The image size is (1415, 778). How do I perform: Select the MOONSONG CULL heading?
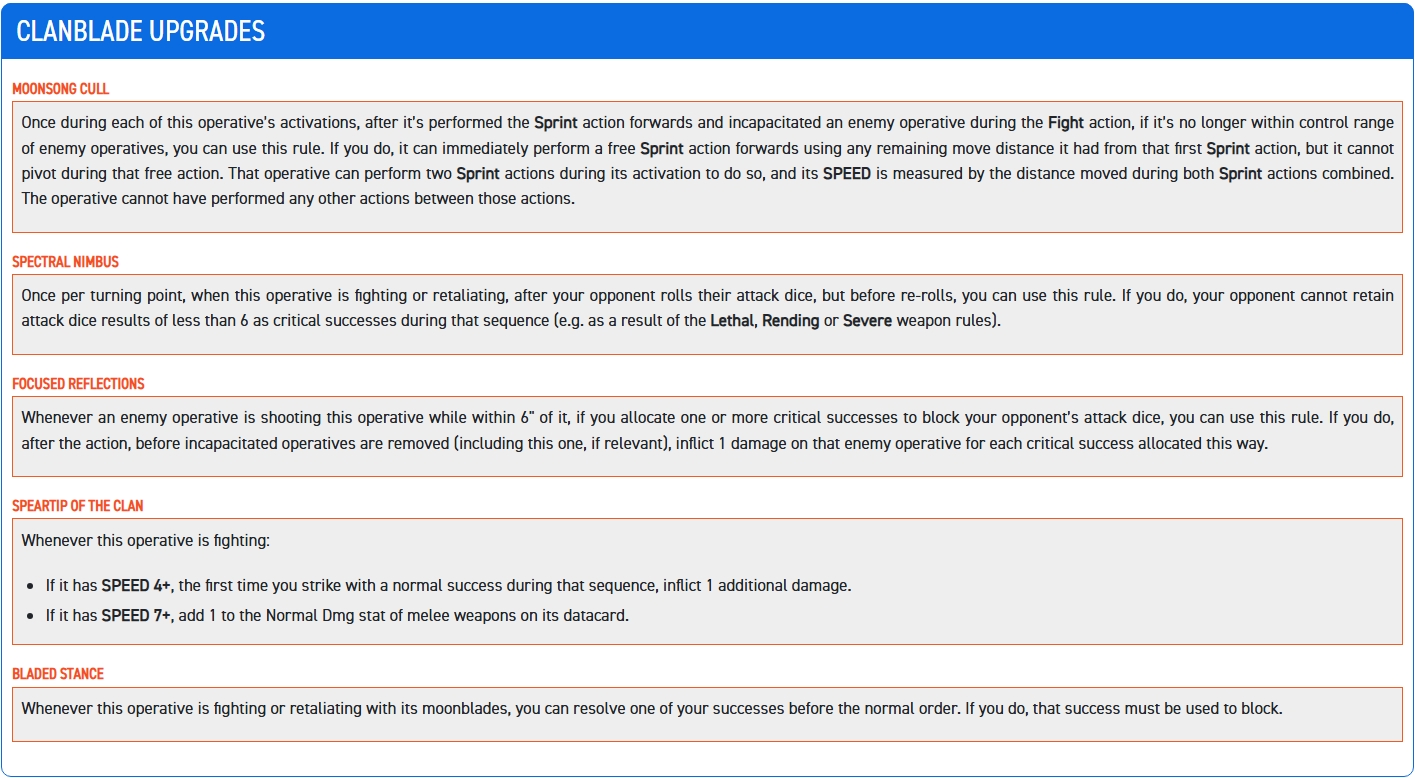[61, 89]
